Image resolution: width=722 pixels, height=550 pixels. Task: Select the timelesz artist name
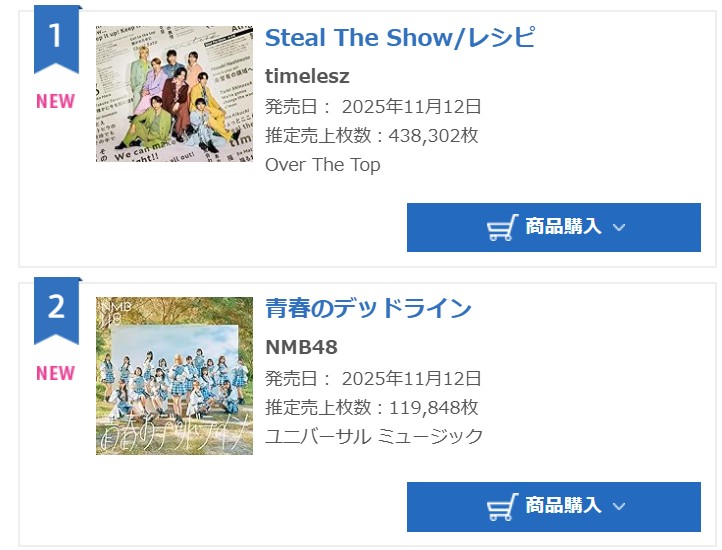tap(307, 77)
